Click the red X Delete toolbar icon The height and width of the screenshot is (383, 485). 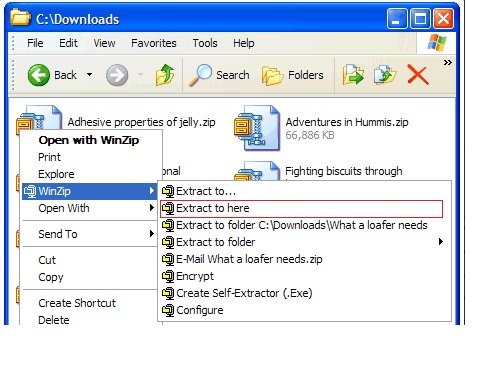click(x=418, y=75)
